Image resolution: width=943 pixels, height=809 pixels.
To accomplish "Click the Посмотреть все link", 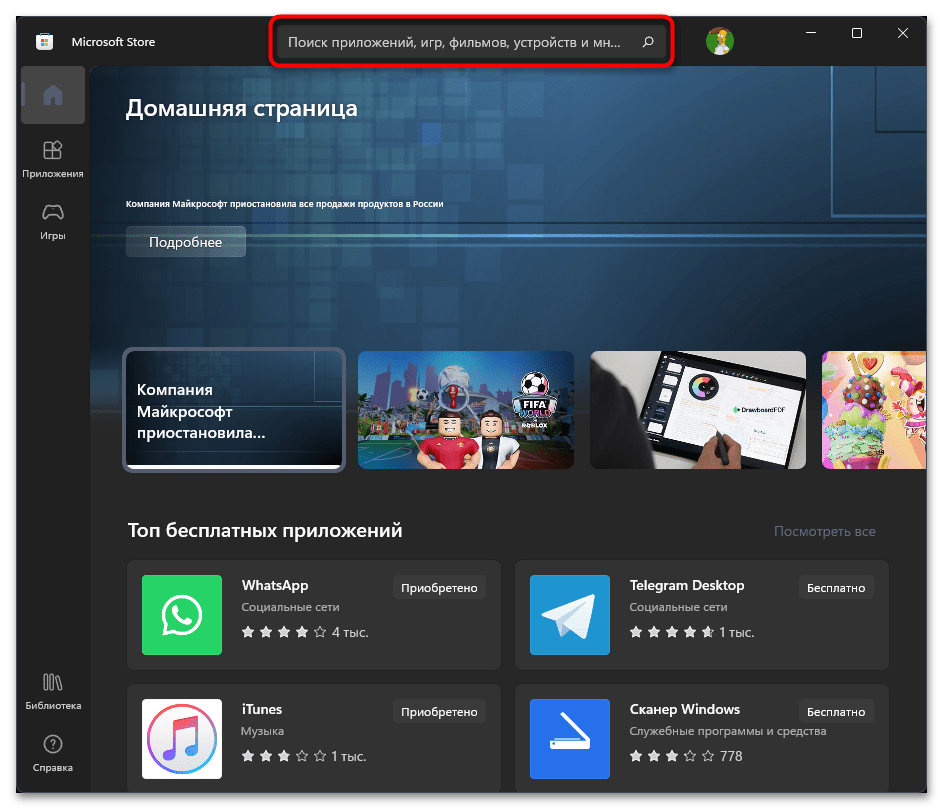I will point(824,531).
